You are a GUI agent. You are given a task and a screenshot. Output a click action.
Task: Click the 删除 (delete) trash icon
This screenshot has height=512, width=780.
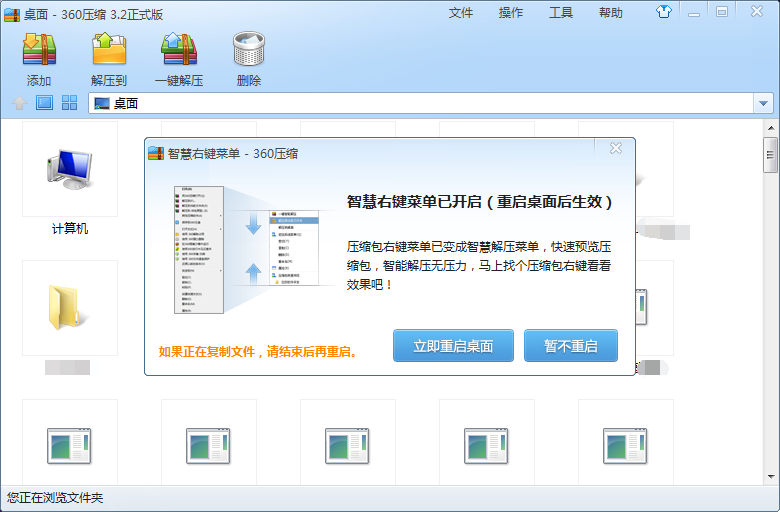point(249,49)
